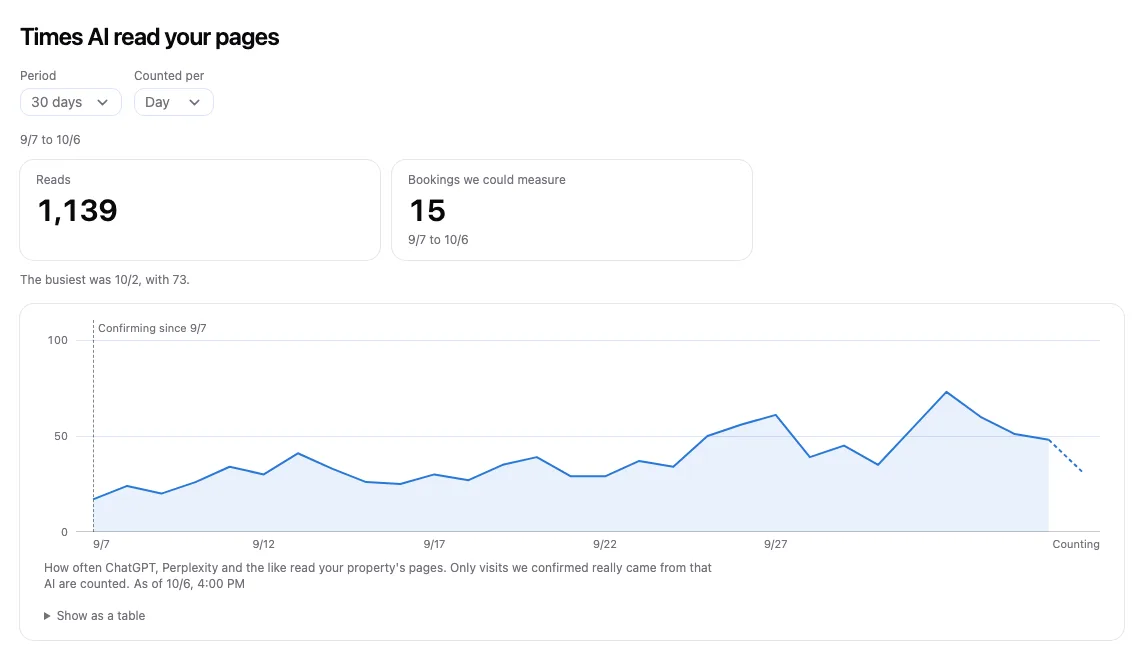Click the 'Period' field label

pyautogui.click(x=38, y=76)
